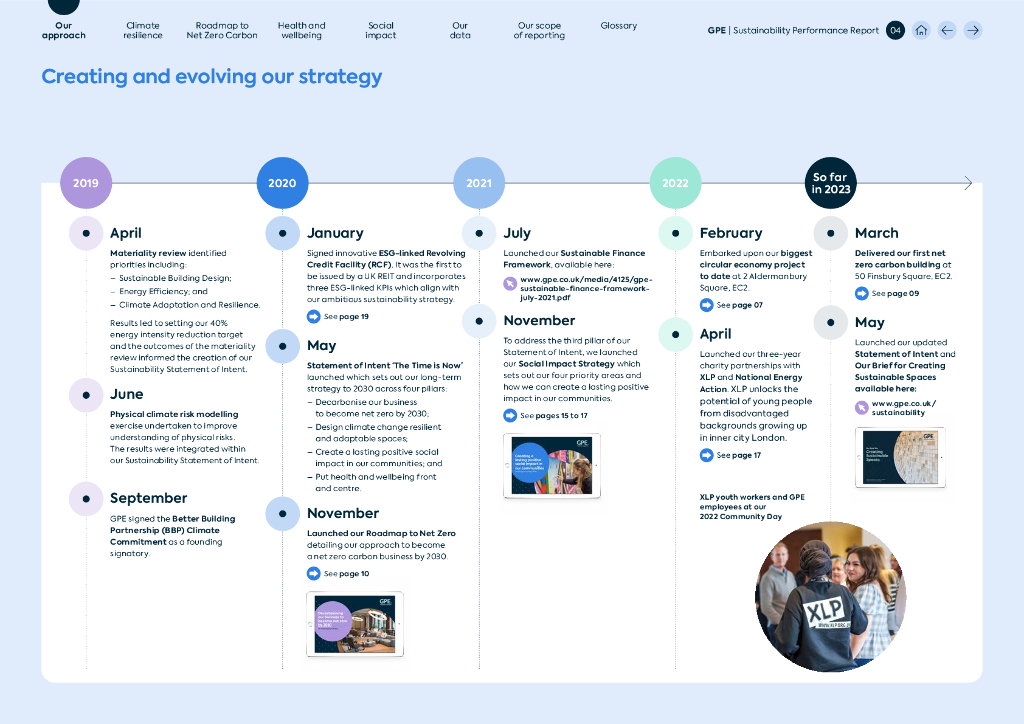Click 'ESG-linked Revolving Credit Facility (RCF)' text

[386, 259]
